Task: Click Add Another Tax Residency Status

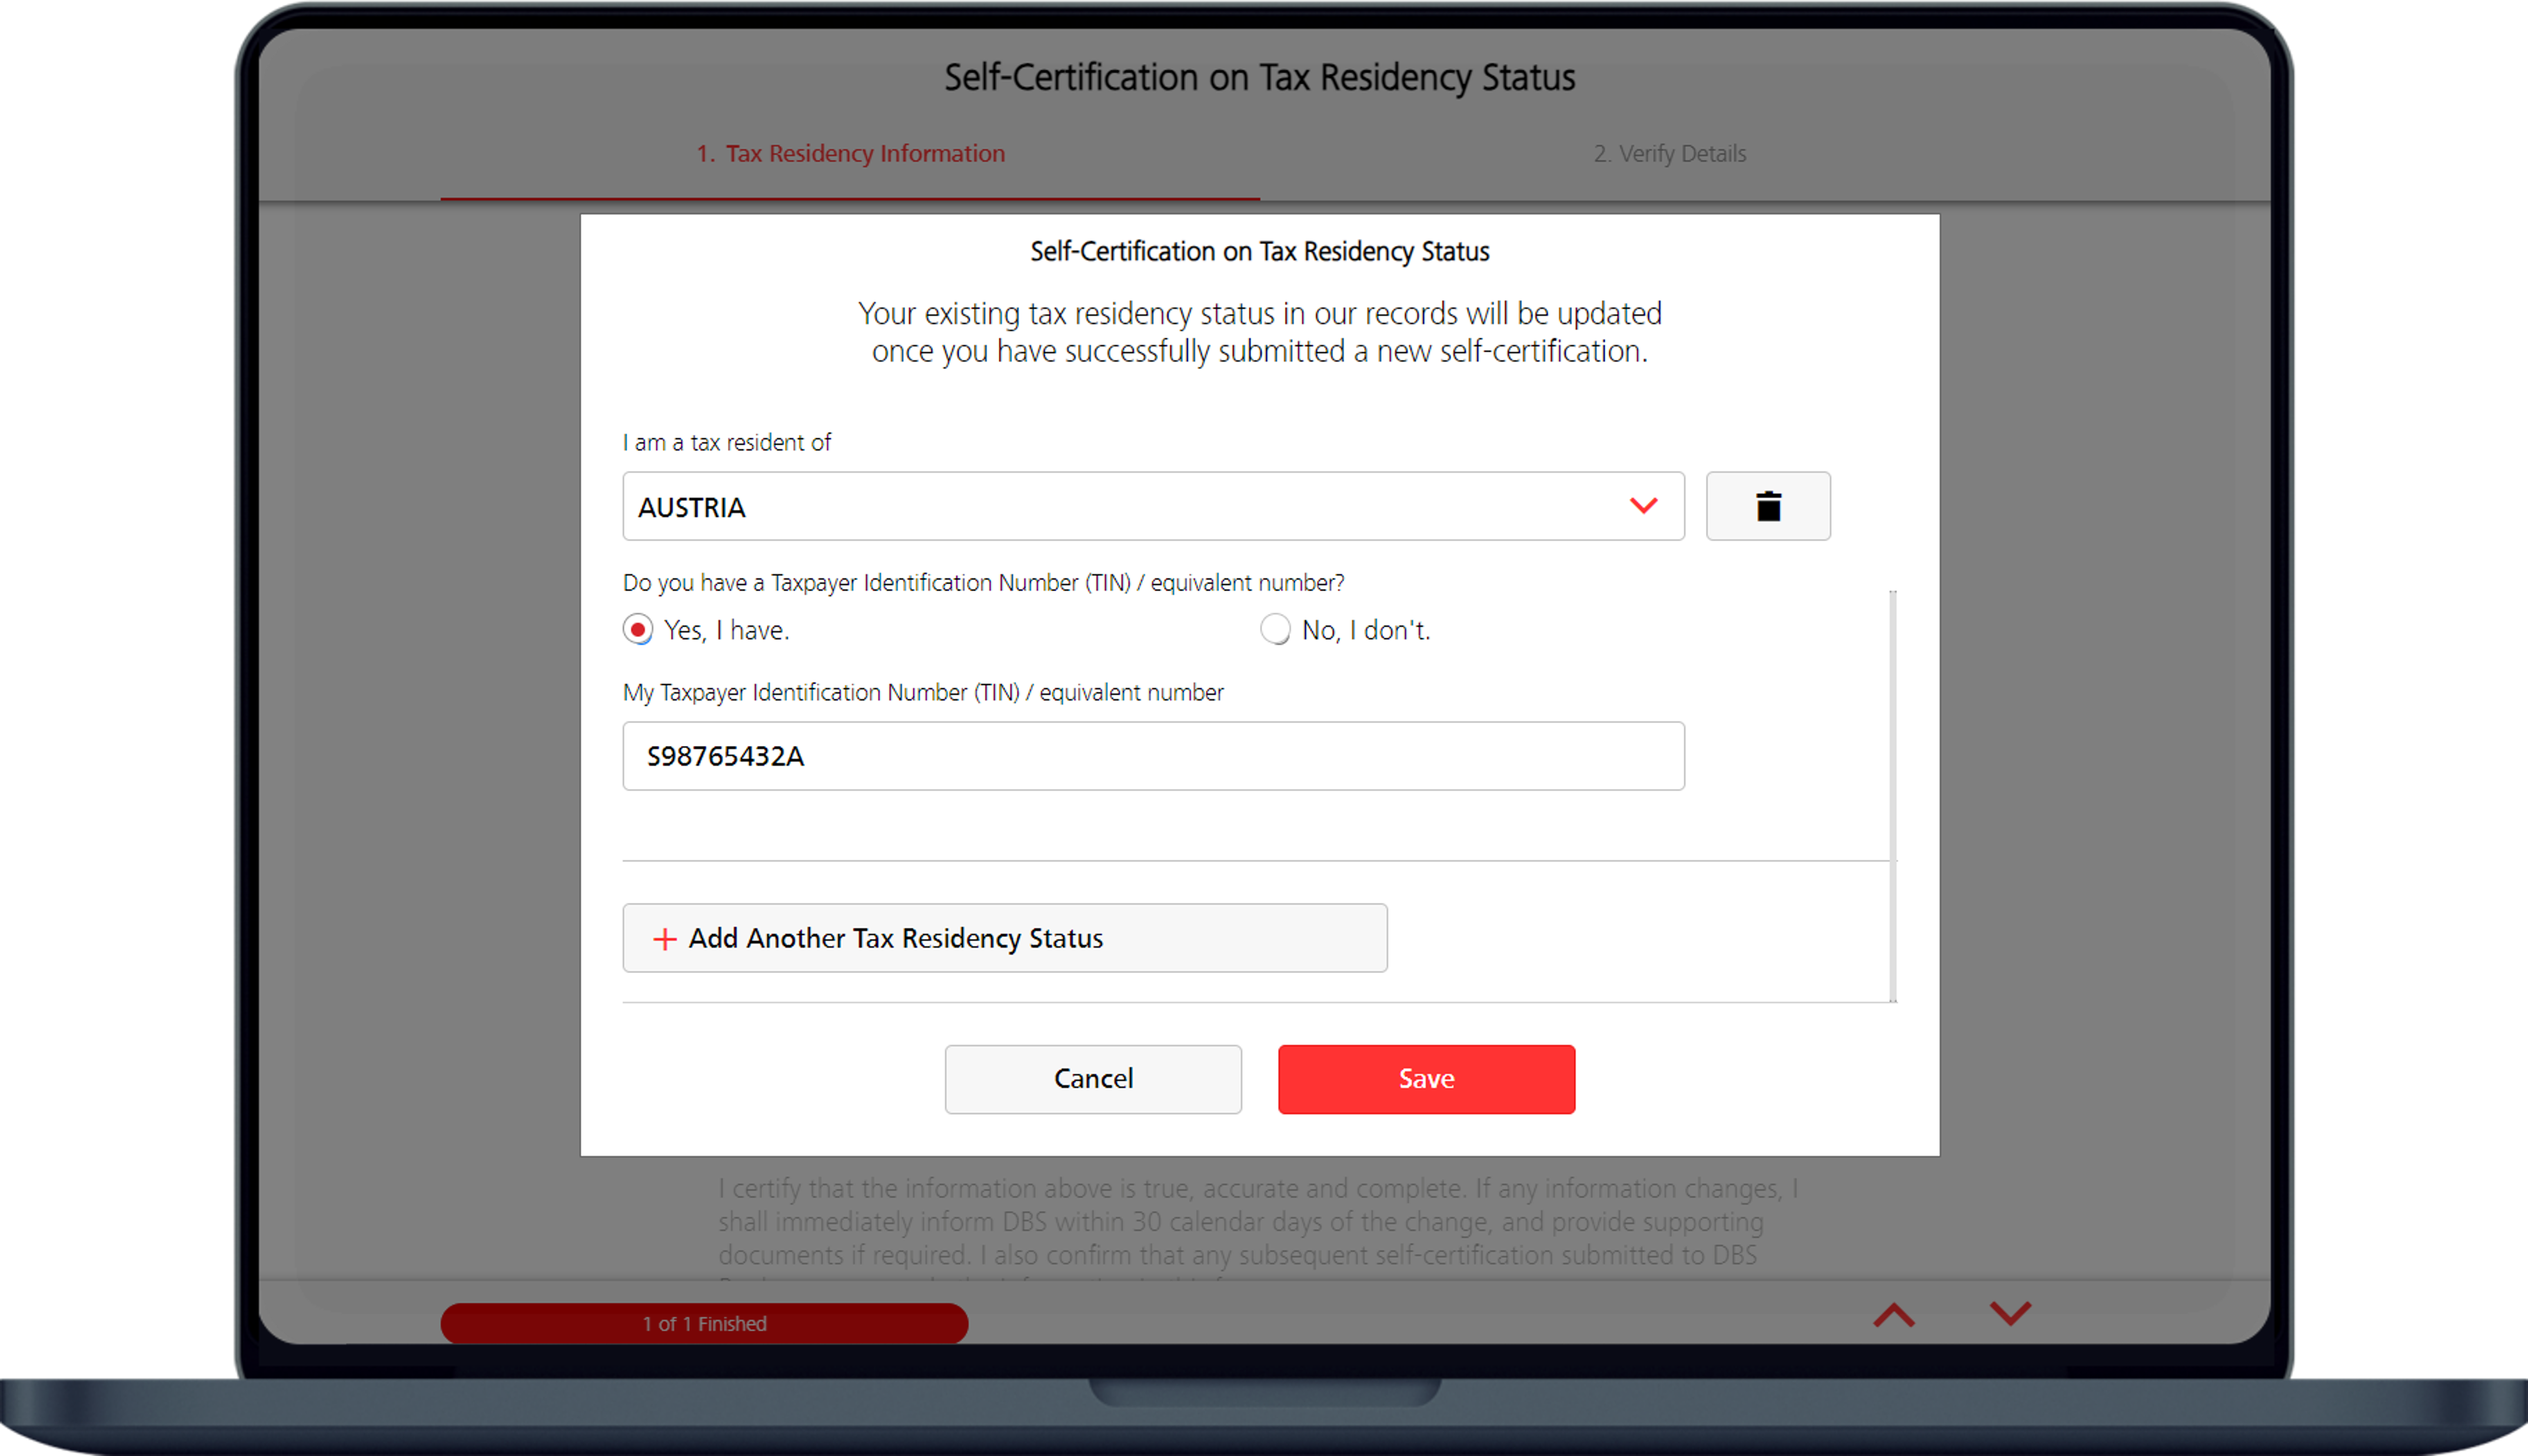Action: [x=1004, y=938]
